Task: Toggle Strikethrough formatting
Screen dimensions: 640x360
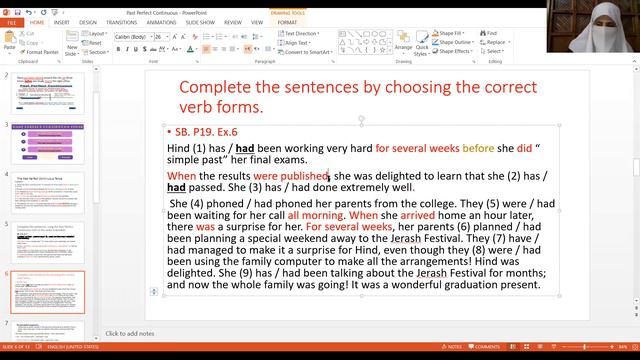Action: point(153,49)
